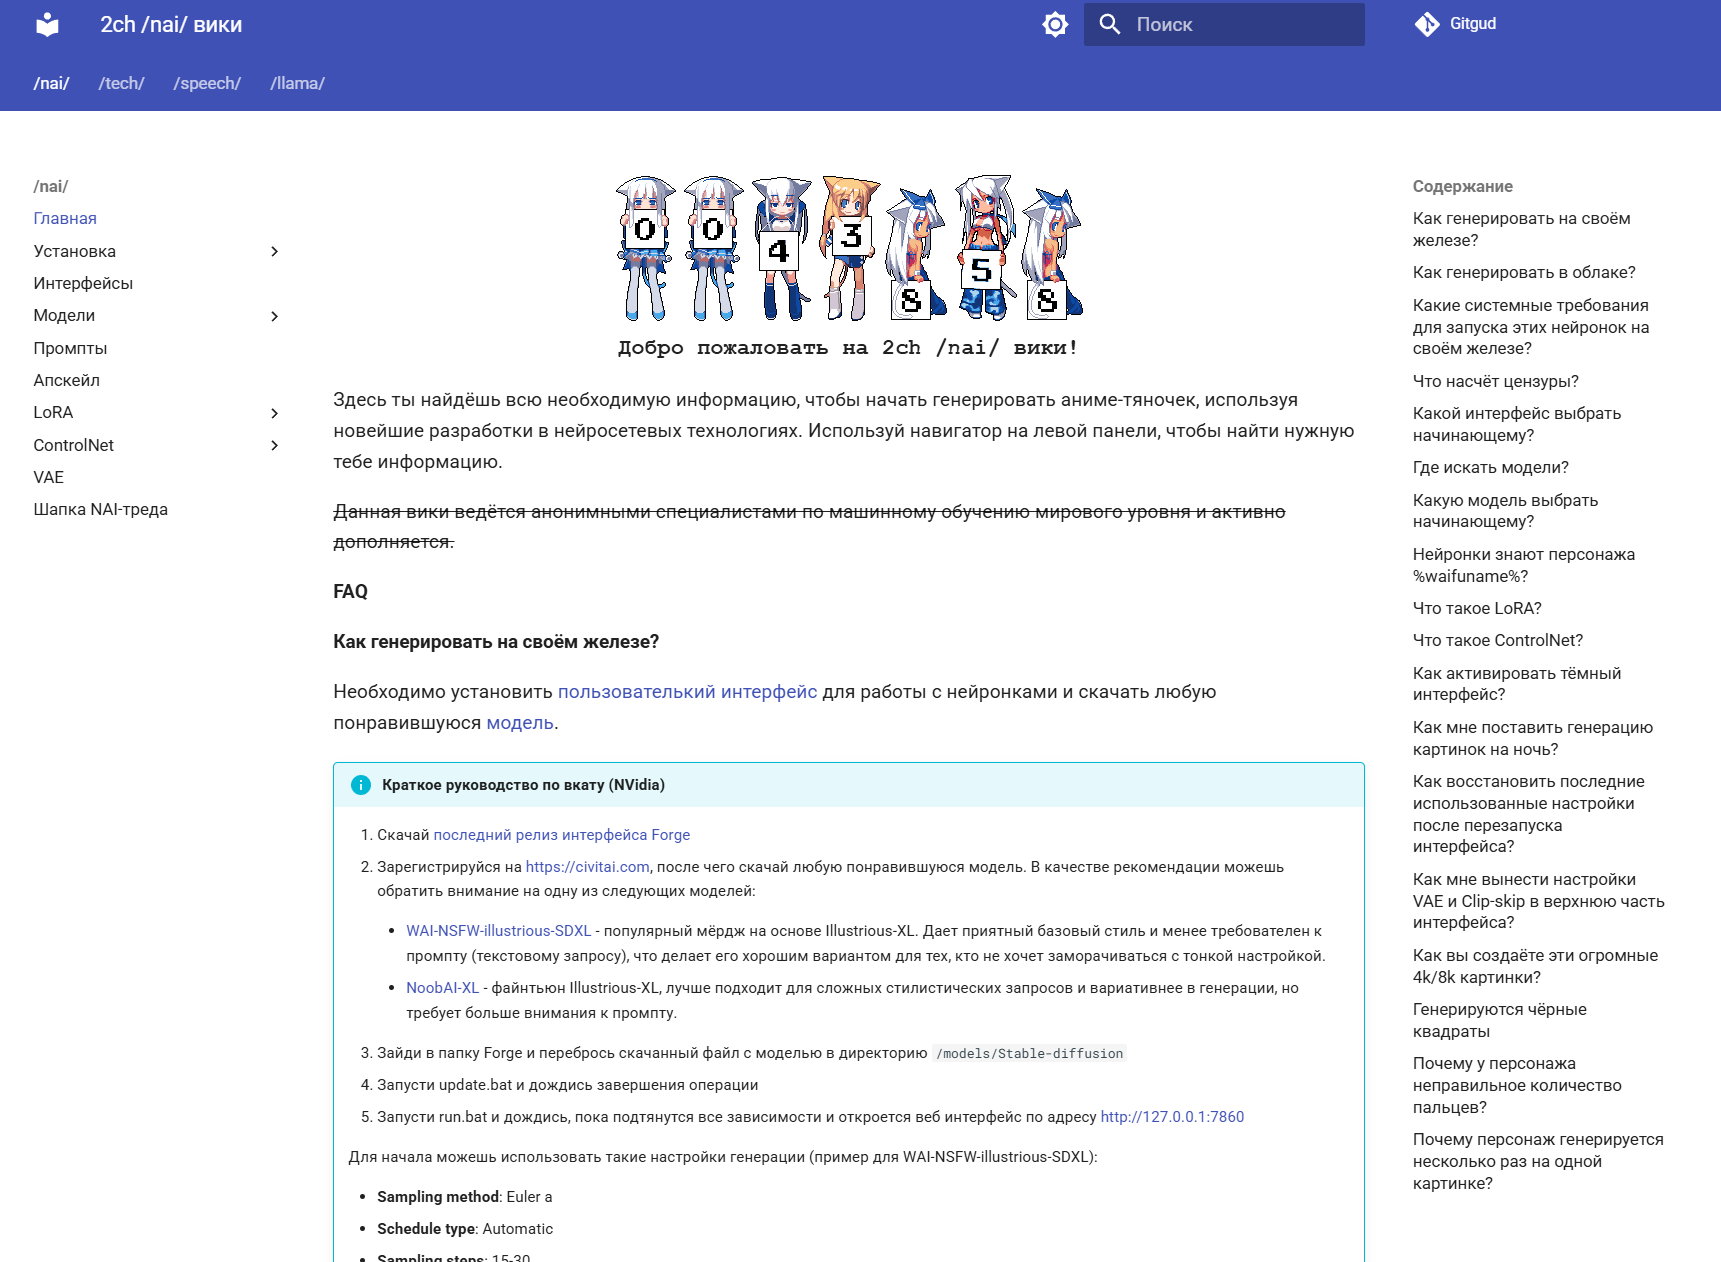The image size is (1721, 1262).
Task: Click the info icon in the NVidia guide
Action: click(361, 785)
